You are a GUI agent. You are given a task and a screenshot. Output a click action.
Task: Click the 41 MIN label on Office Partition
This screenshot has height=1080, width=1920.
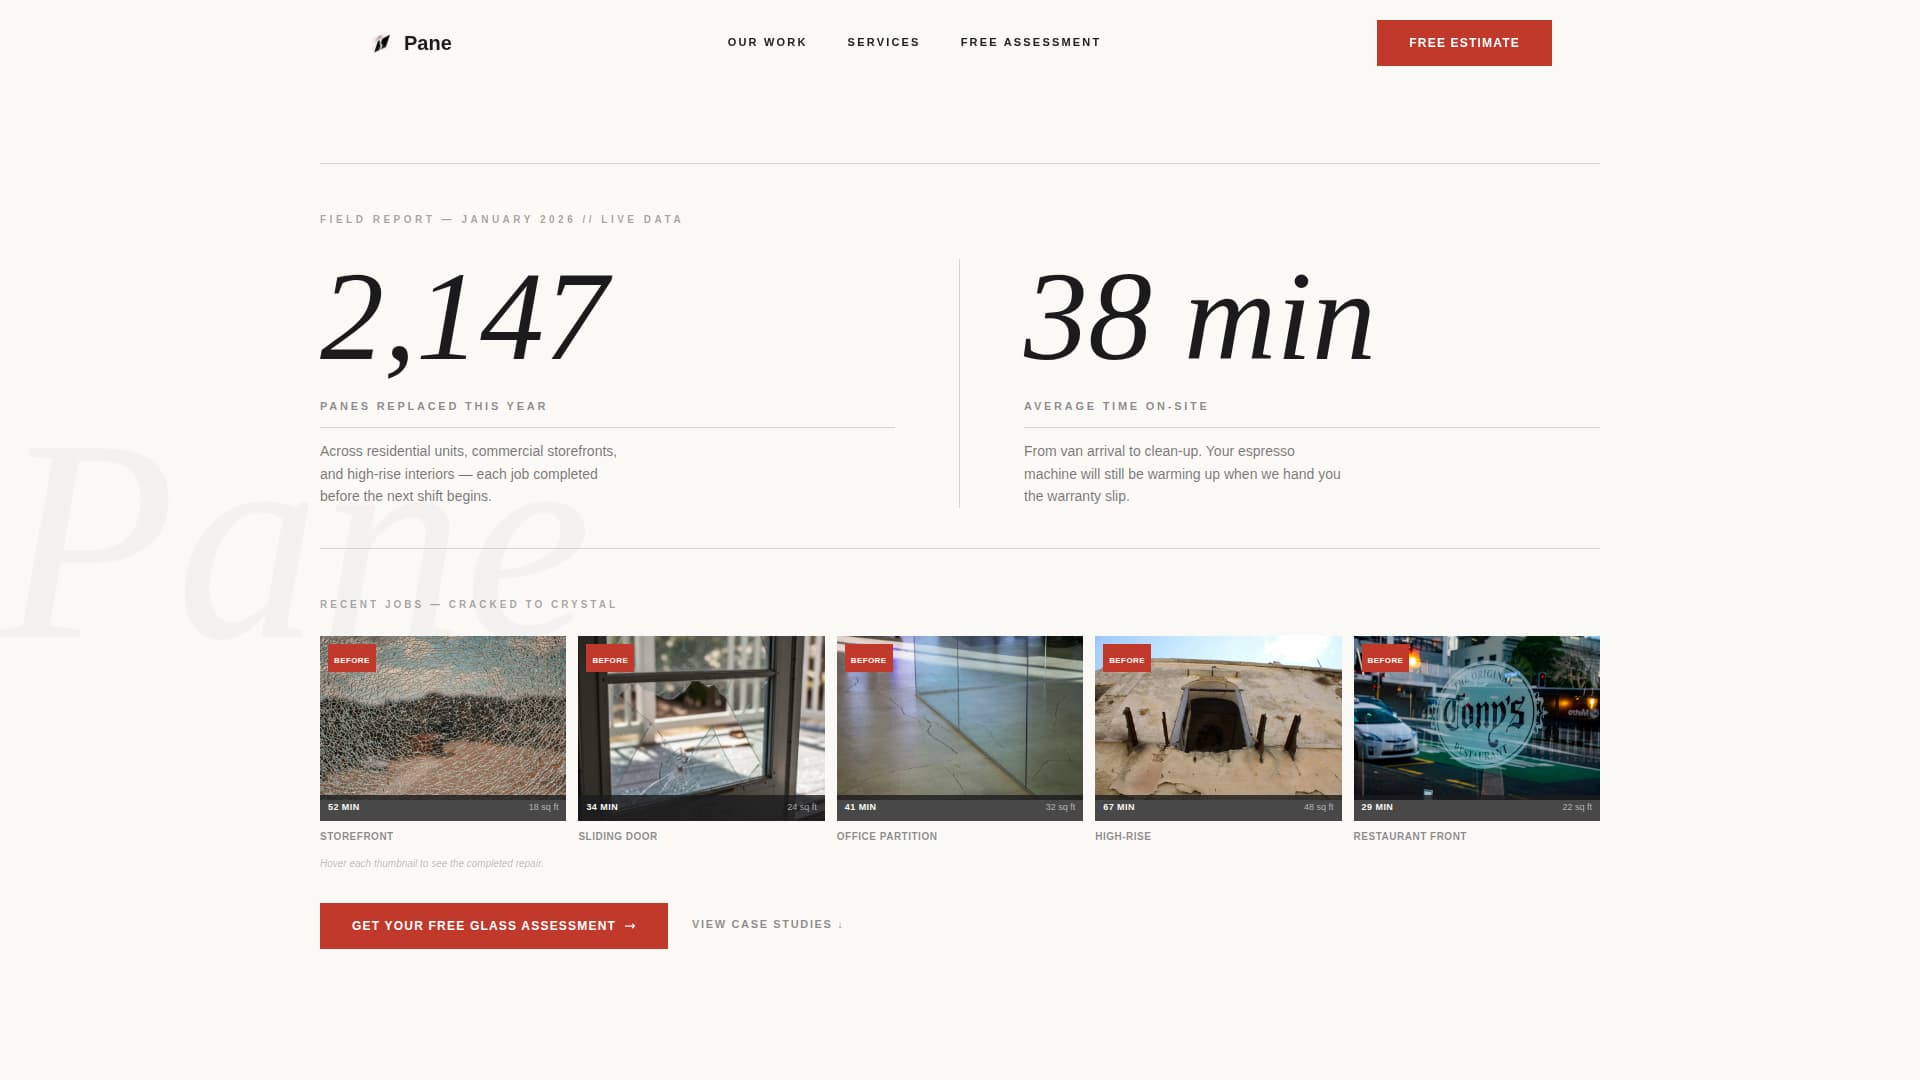point(860,807)
